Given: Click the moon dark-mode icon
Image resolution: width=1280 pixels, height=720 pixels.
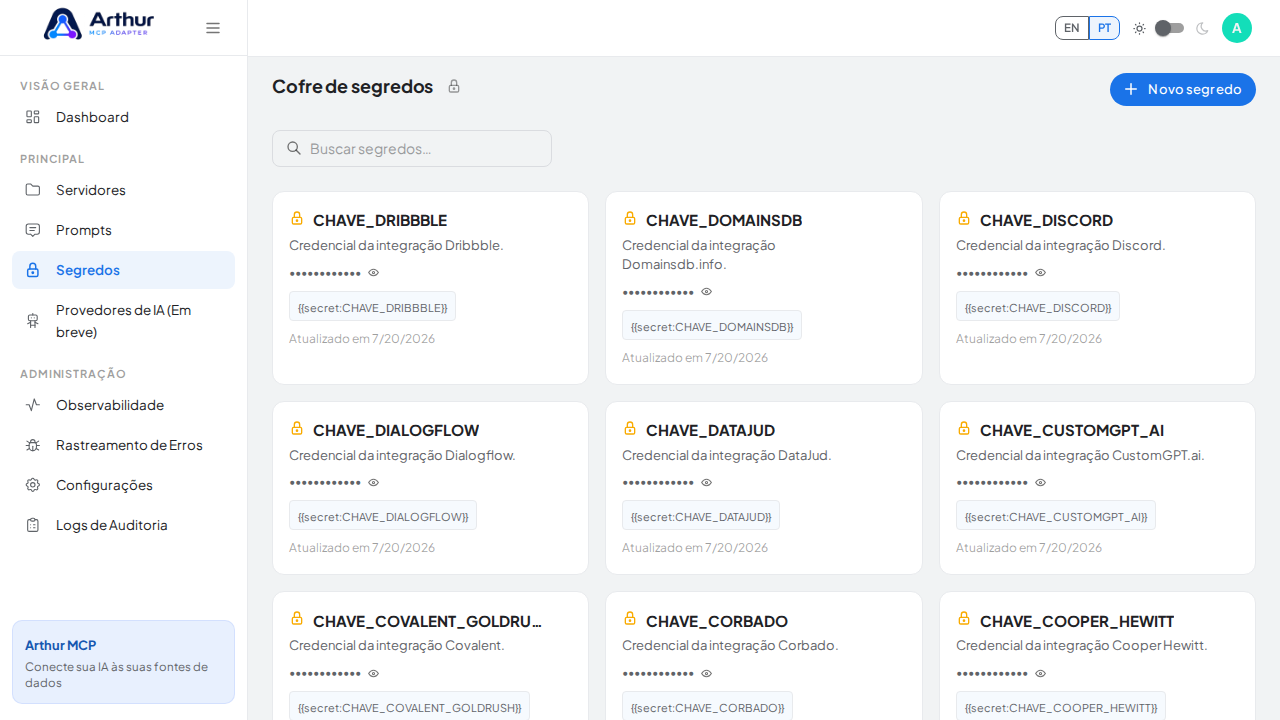Looking at the screenshot, I should point(1202,28).
